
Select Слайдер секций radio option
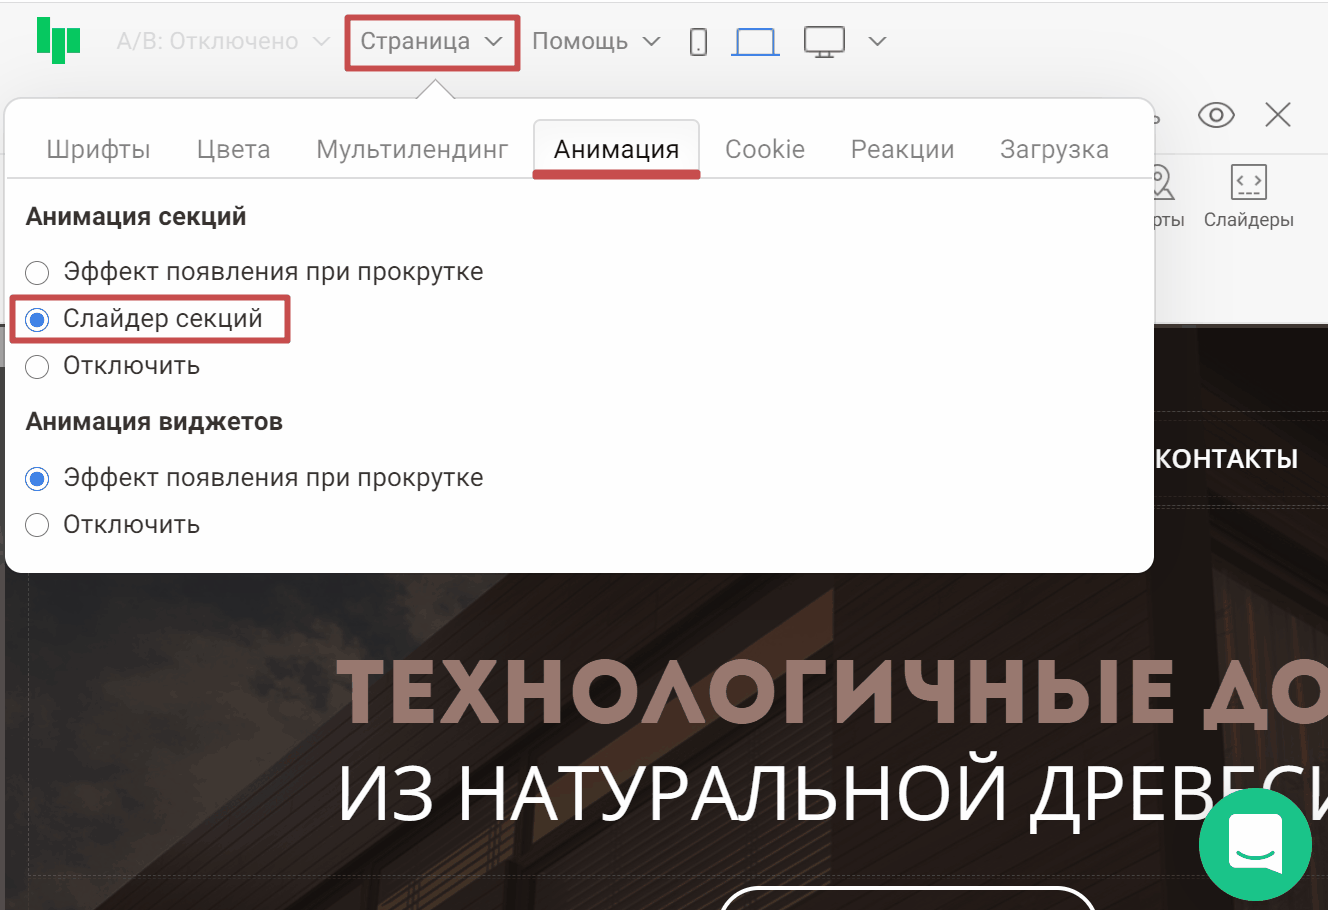click(37, 320)
